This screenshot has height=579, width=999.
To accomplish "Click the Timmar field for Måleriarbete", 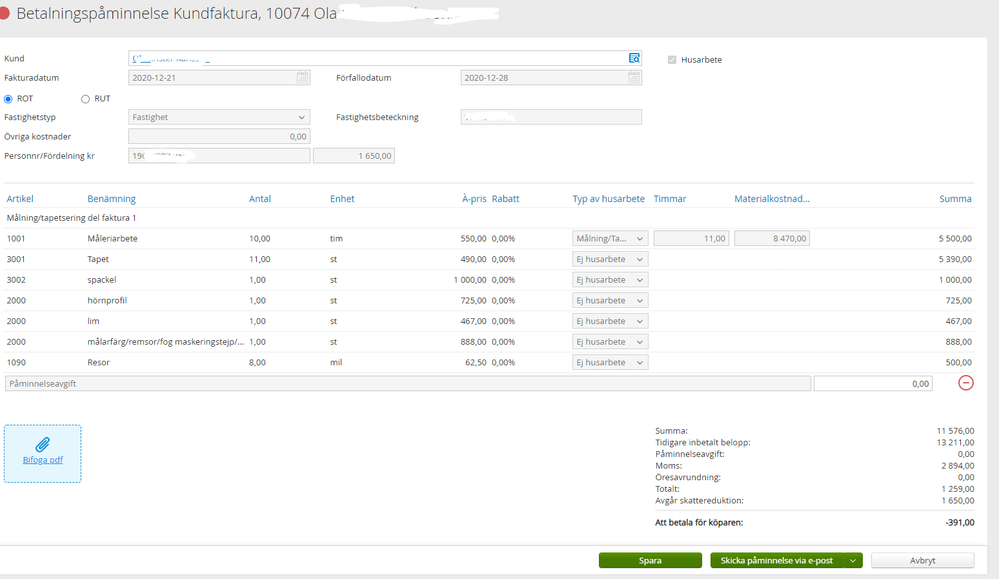I will click(x=691, y=238).
